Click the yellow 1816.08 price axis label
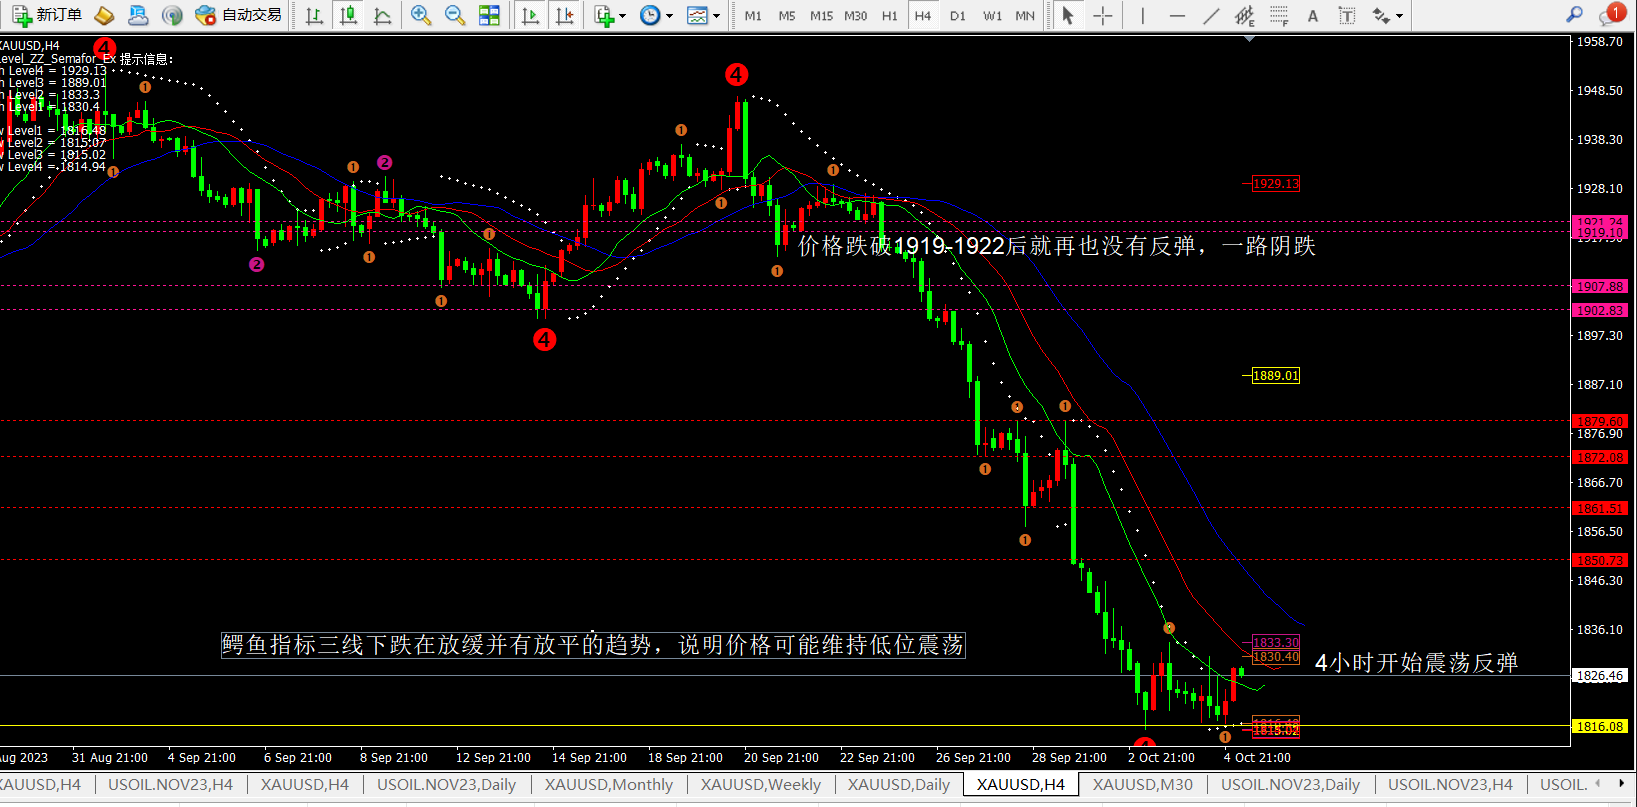Image resolution: width=1637 pixels, height=807 pixels. 1600,726
